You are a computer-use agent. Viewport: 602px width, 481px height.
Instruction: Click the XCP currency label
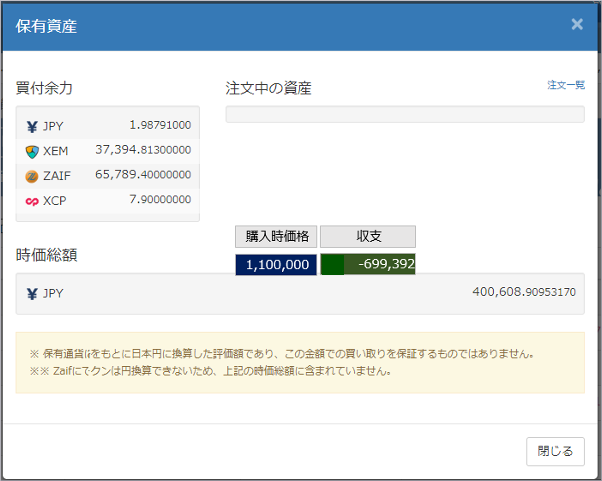click(x=55, y=201)
